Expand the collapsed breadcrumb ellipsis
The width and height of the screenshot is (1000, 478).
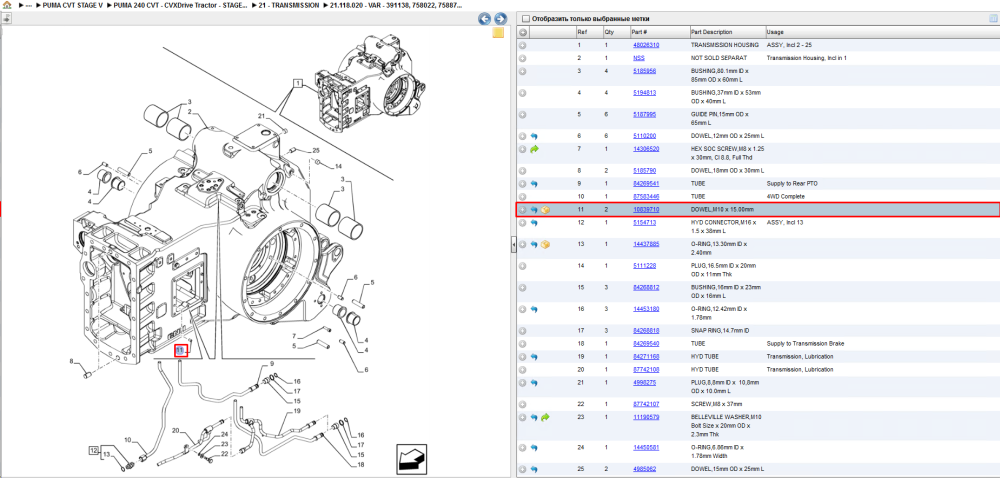(29, 5)
